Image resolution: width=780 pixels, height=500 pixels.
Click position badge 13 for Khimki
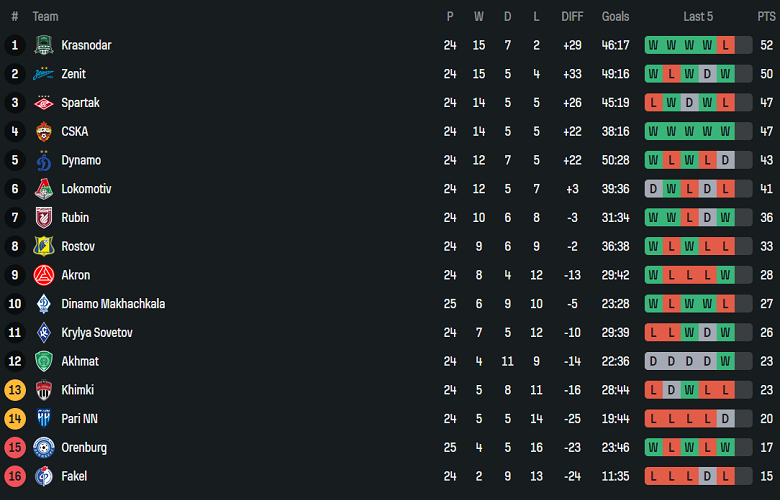[x=15, y=390]
